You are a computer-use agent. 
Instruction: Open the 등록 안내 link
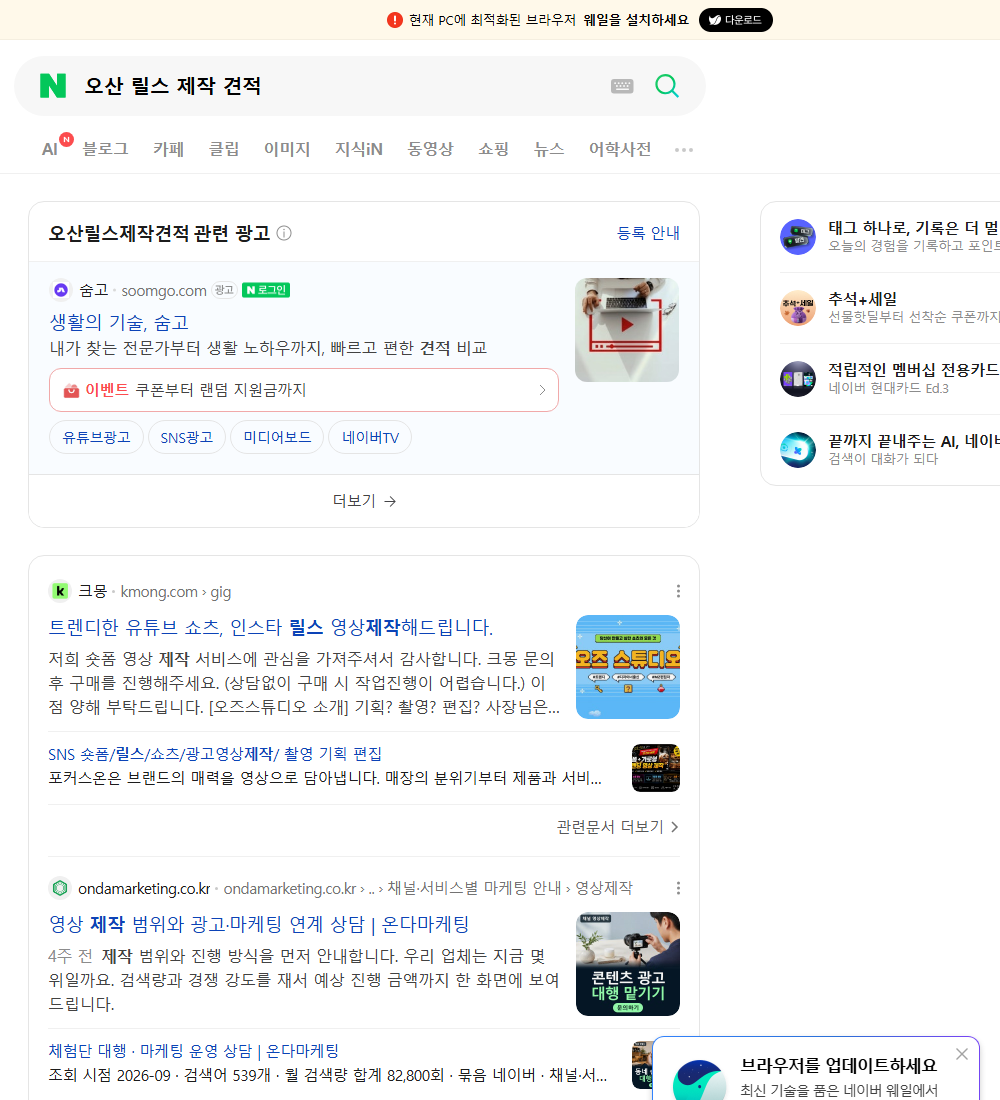648,233
